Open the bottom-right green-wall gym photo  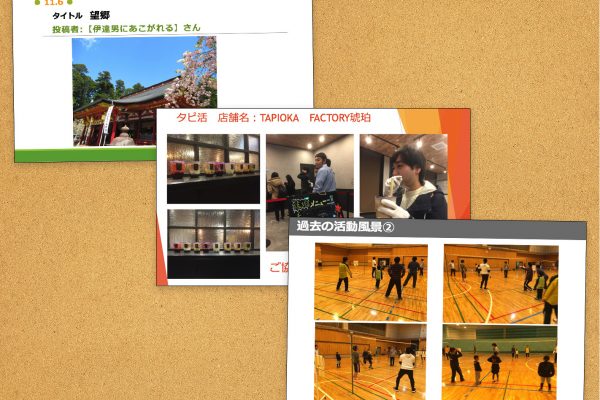(500, 363)
